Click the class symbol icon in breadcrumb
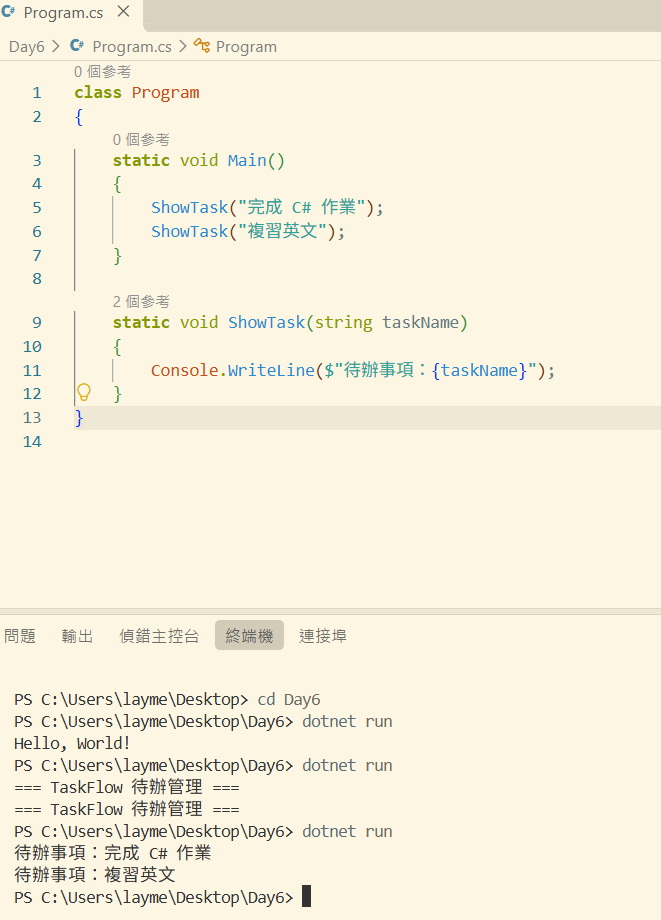This screenshot has width=661, height=920. coord(202,46)
